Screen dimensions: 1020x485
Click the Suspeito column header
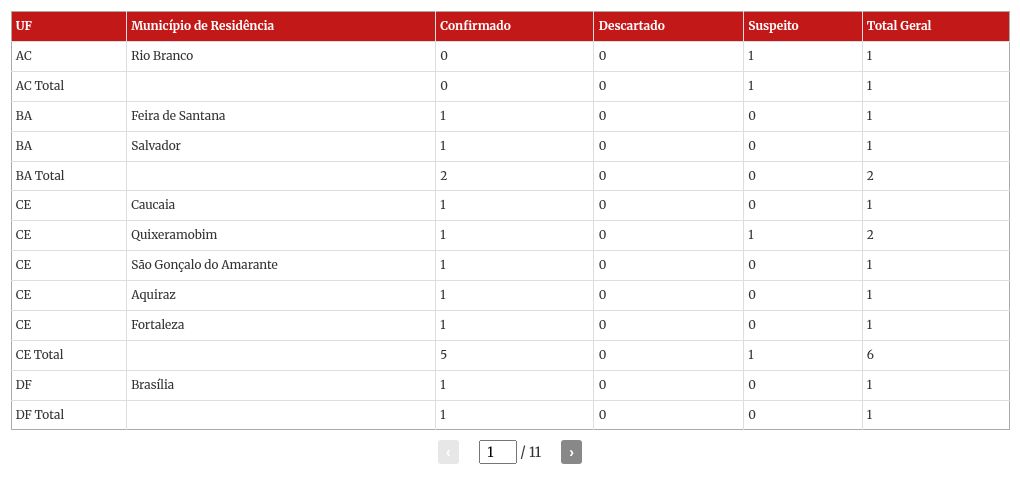coord(773,26)
